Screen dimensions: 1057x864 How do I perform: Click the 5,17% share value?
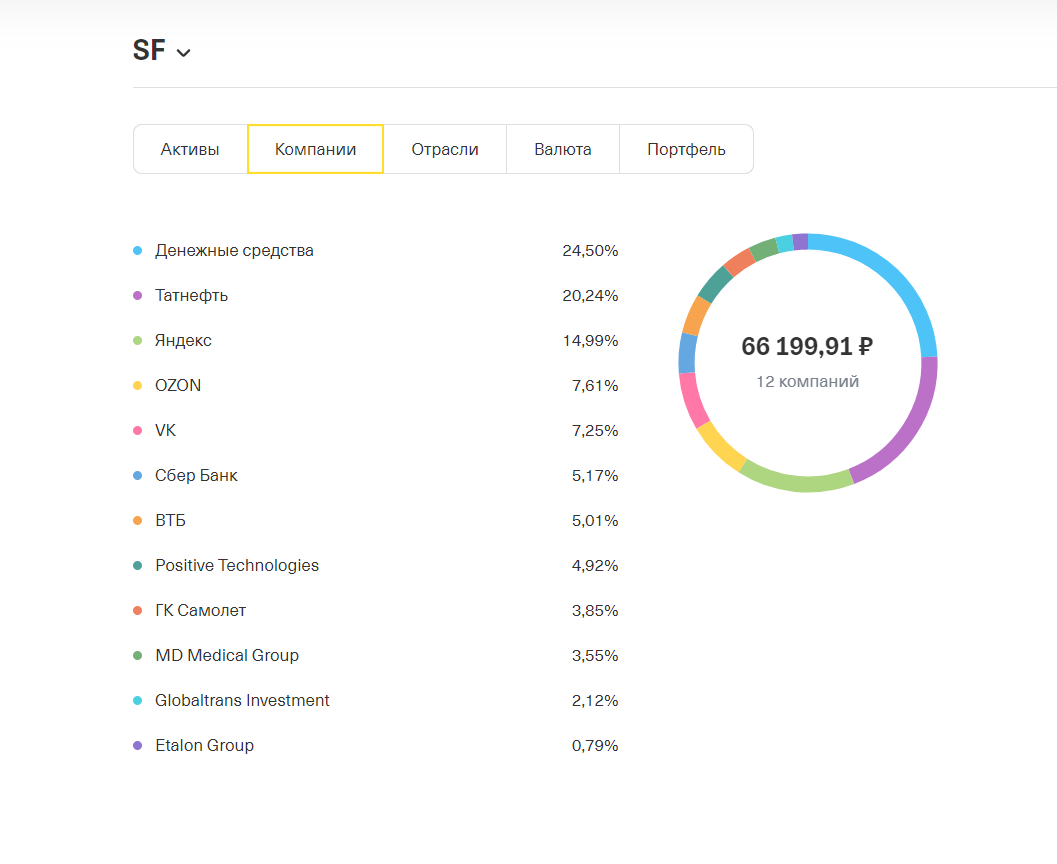(x=595, y=476)
